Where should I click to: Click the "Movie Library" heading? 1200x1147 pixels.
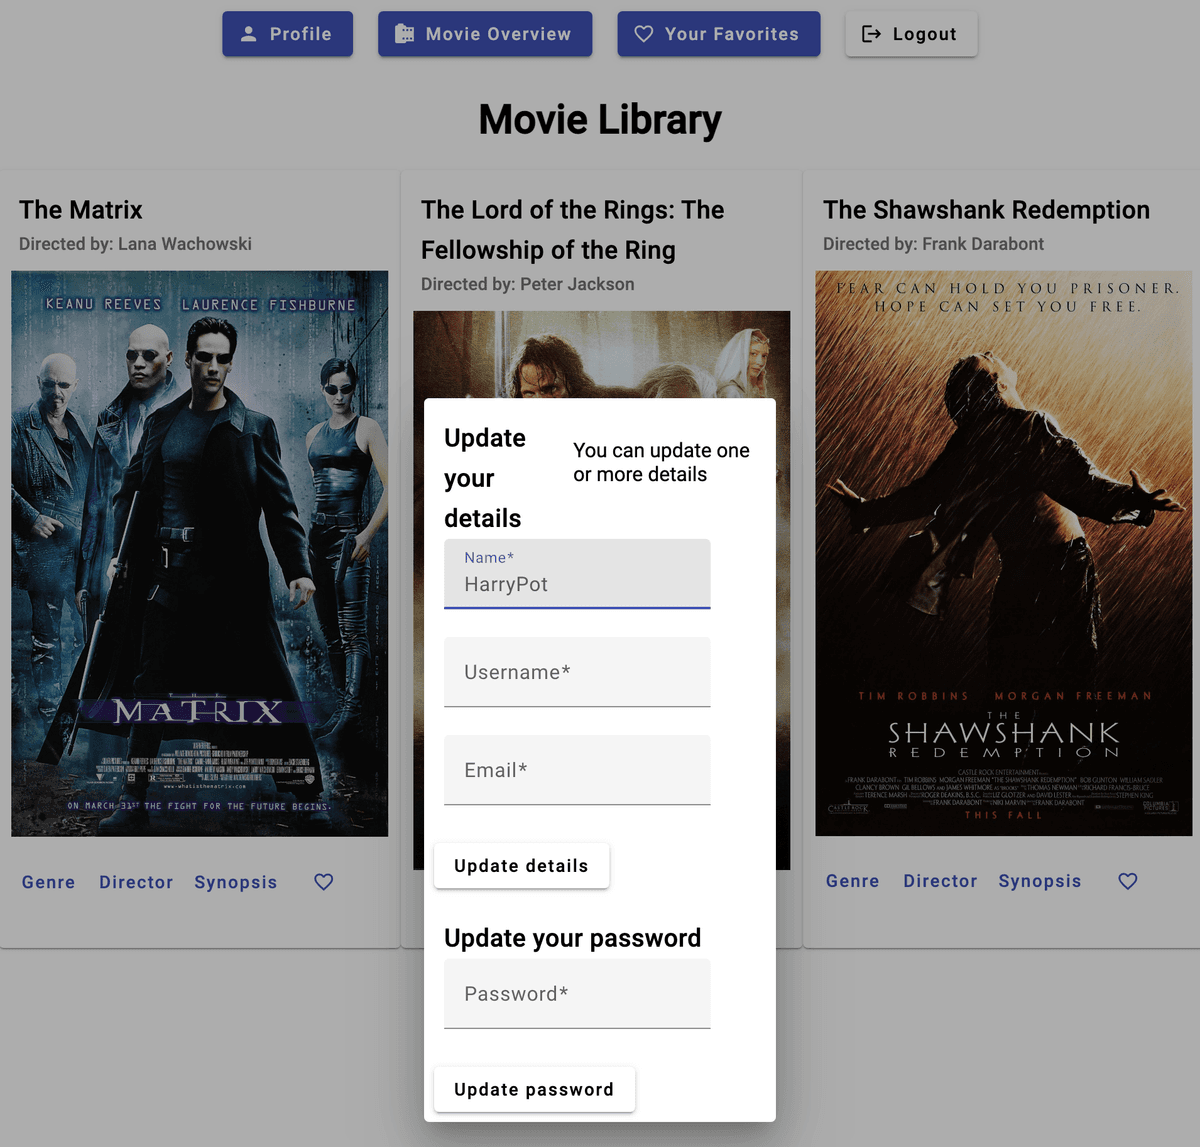click(600, 120)
